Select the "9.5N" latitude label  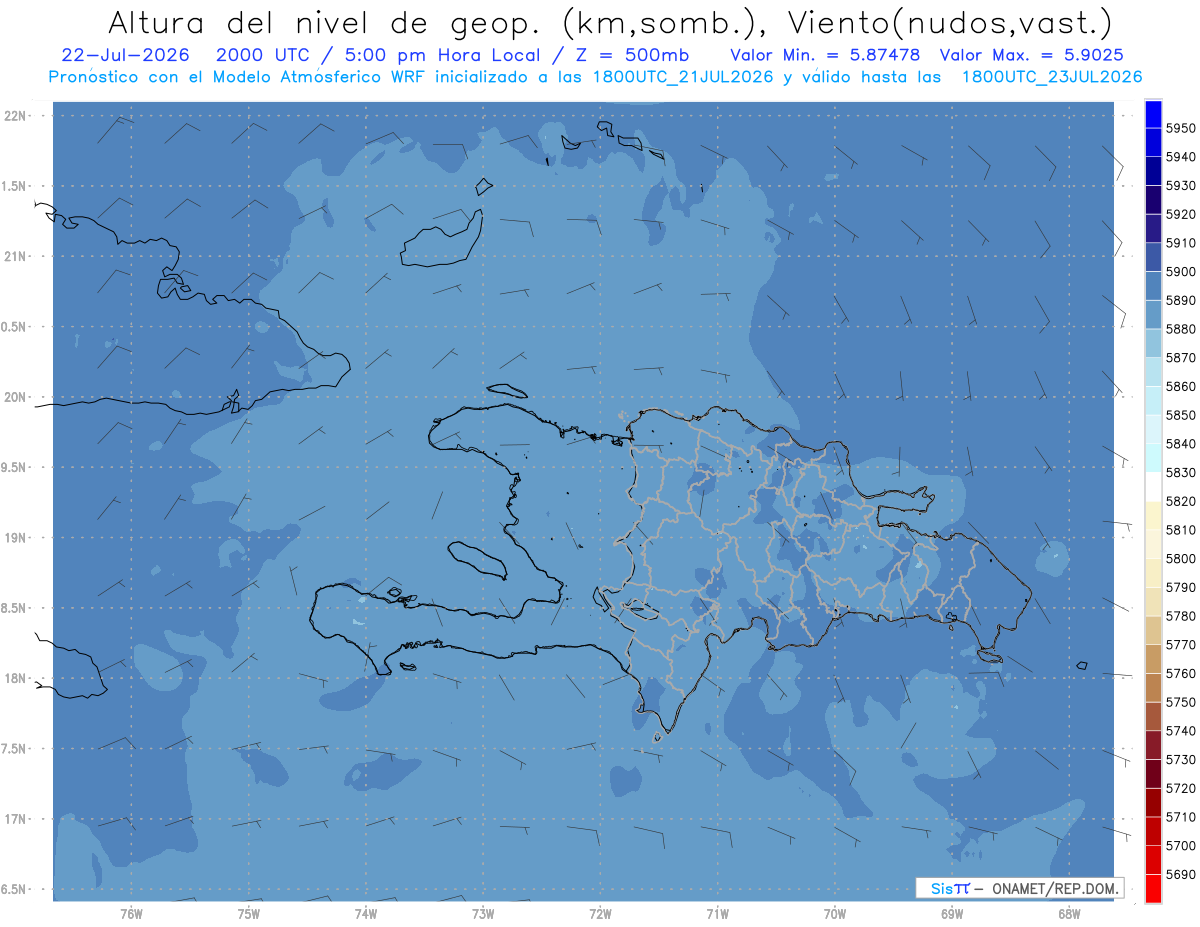[x=15, y=467]
